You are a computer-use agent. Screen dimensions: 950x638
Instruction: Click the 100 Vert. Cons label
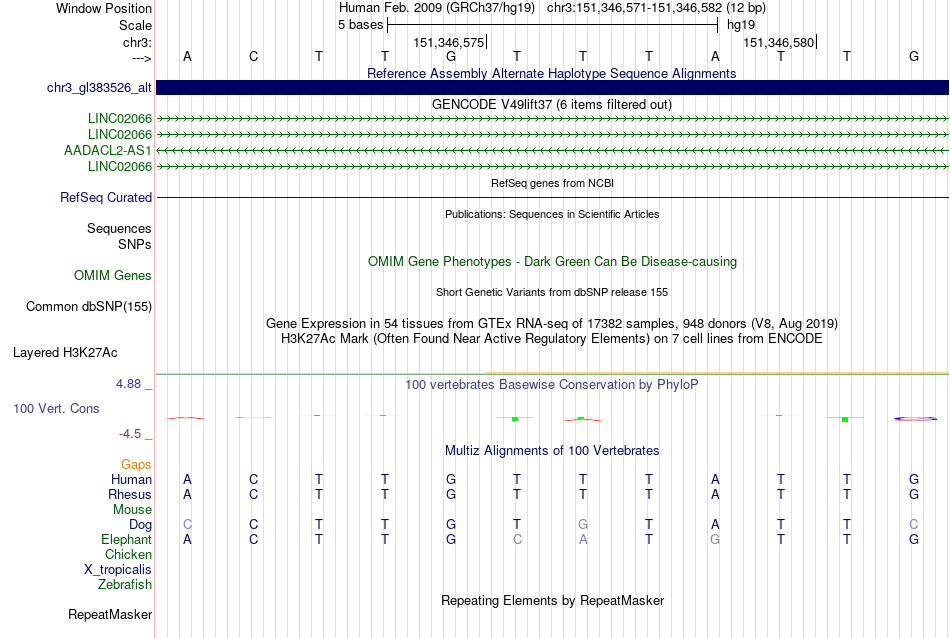pyautogui.click(x=56, y=408)
